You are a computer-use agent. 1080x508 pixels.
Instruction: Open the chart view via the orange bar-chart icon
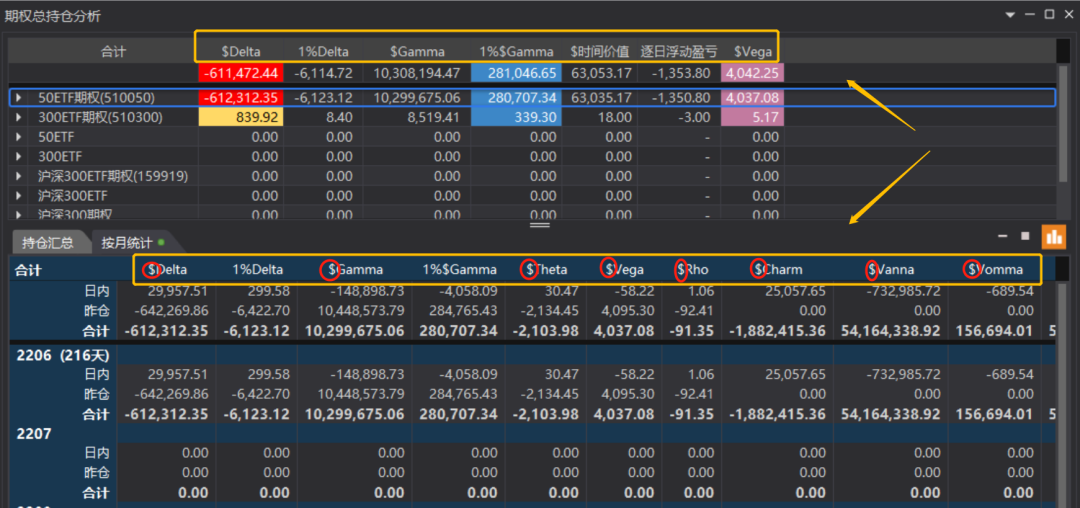coord(1054,237)
